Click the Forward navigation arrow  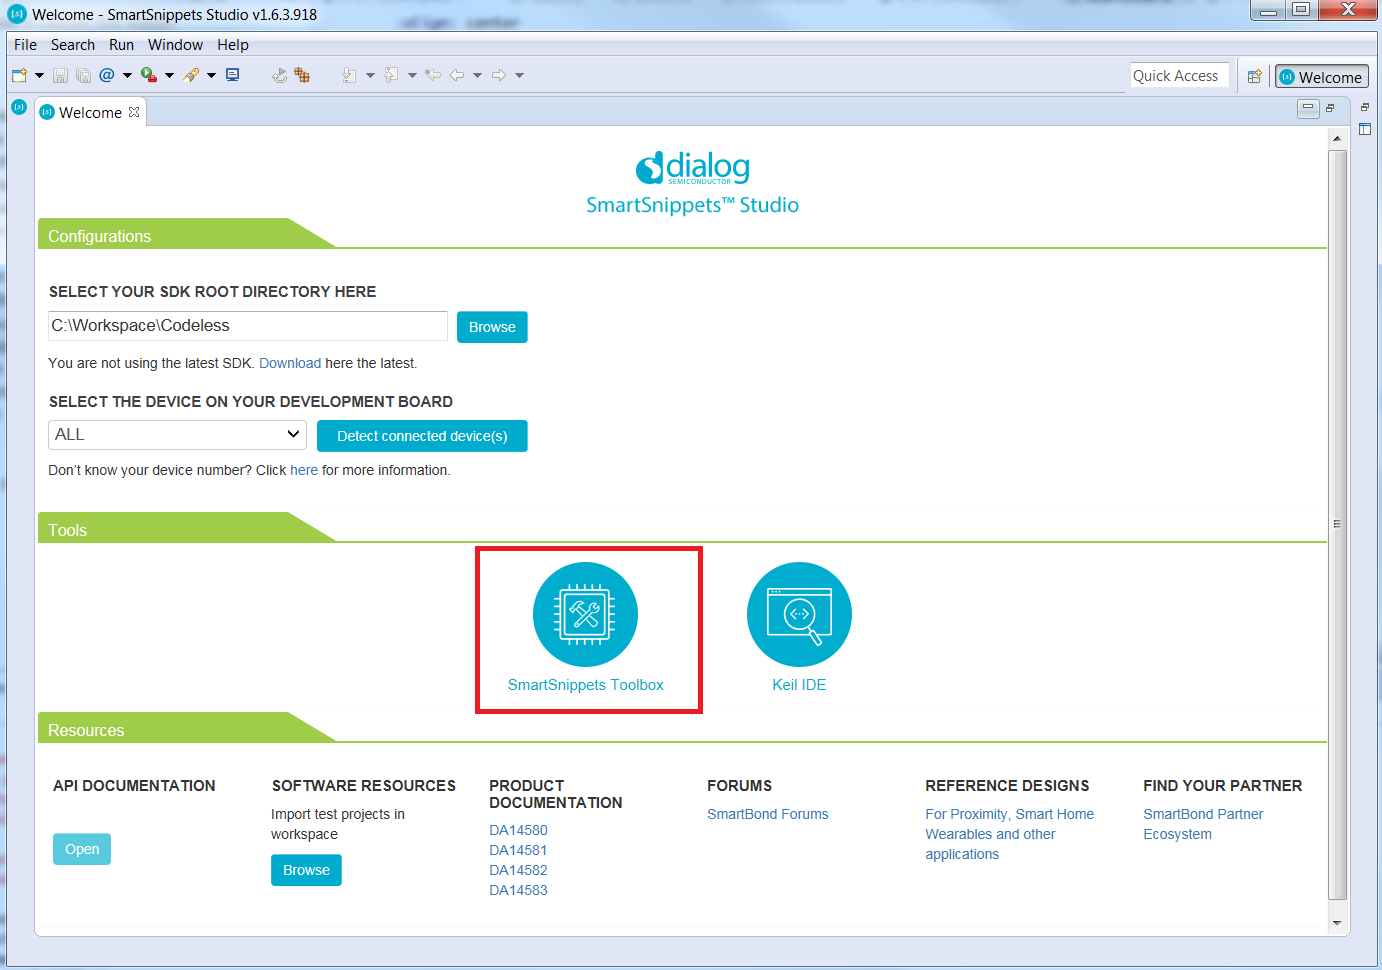499,75
